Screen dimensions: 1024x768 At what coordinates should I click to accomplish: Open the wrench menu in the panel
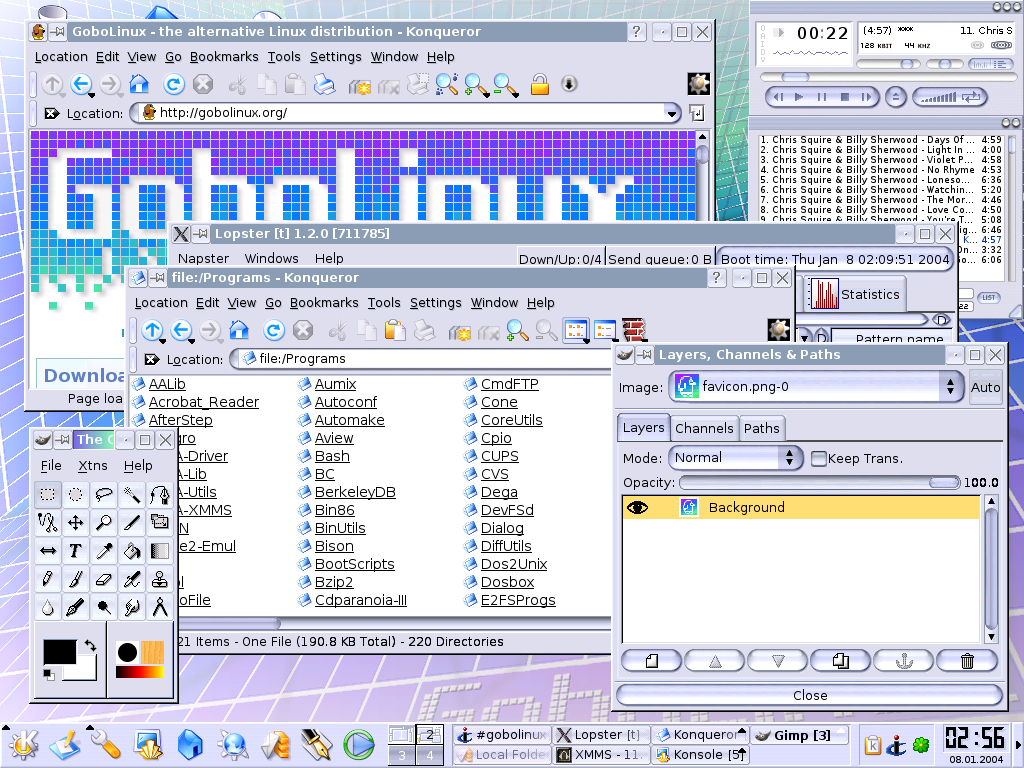104,744
